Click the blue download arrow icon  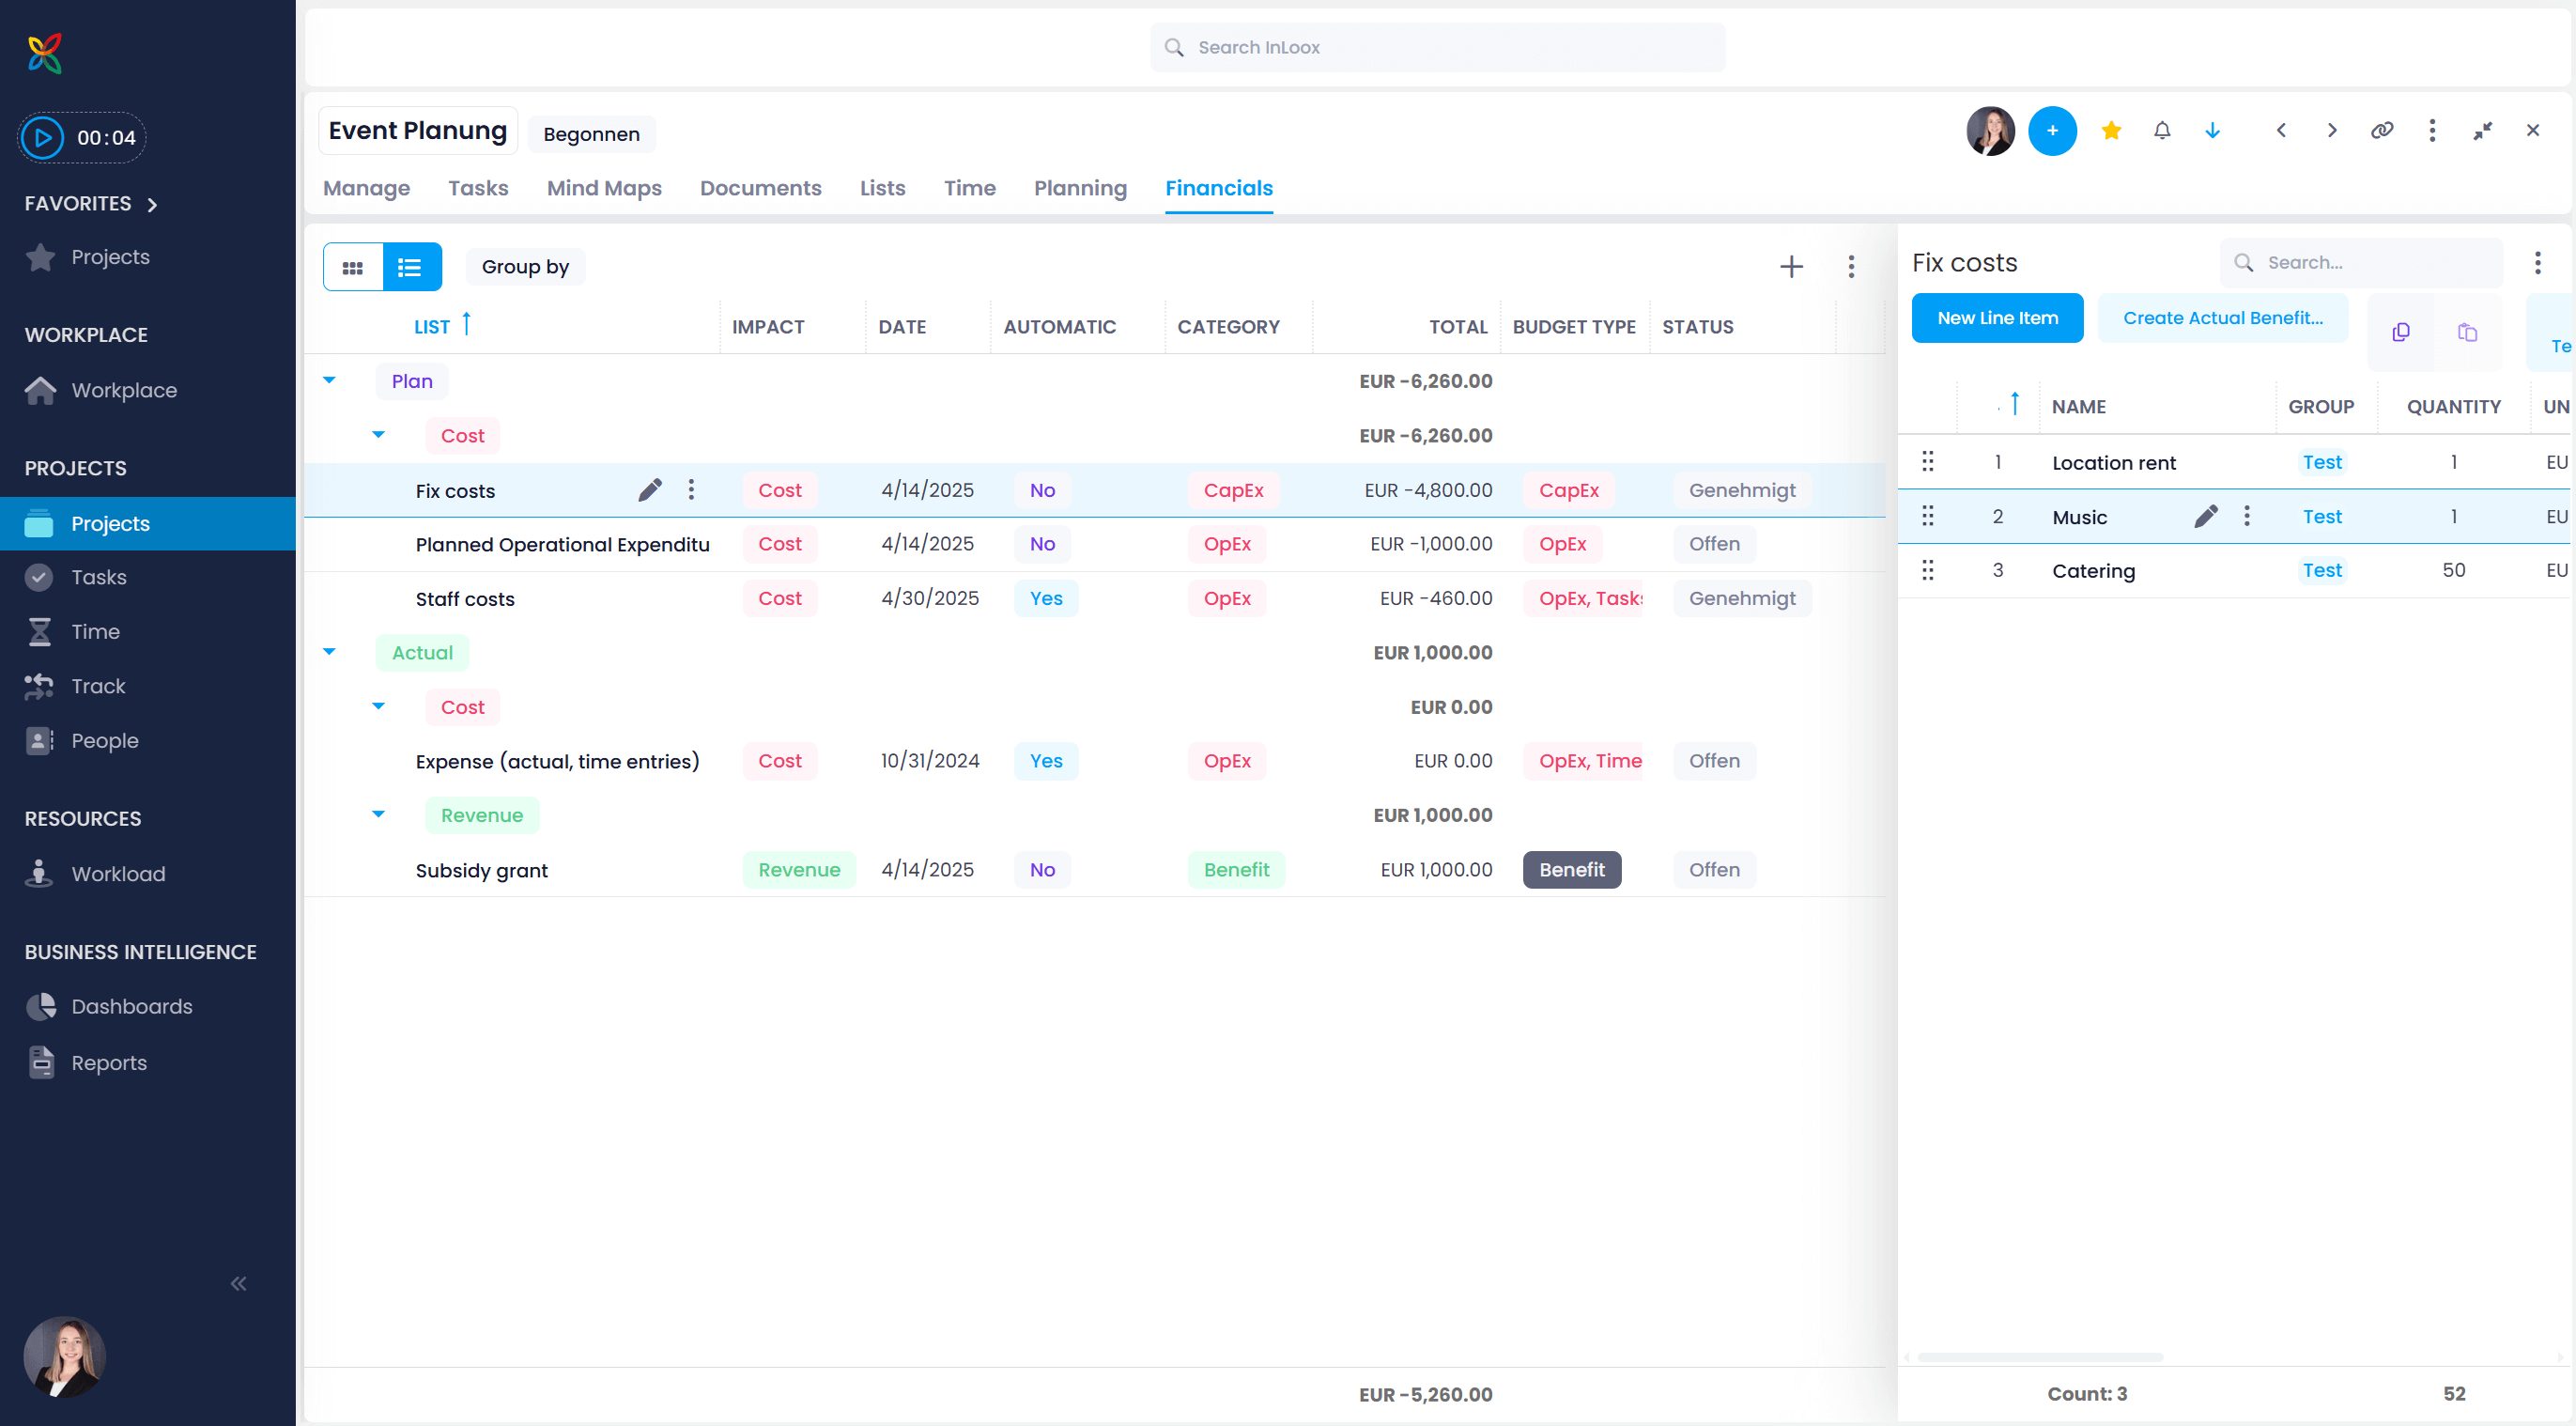(x=2212, y=131)
